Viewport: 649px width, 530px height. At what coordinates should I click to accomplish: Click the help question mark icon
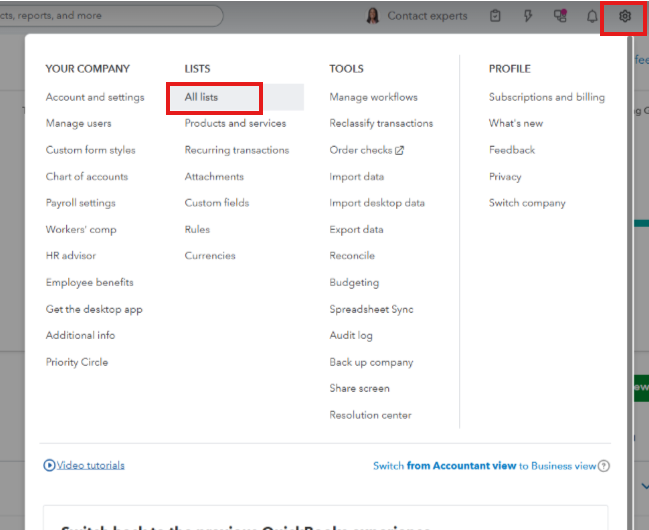point(603,466)
